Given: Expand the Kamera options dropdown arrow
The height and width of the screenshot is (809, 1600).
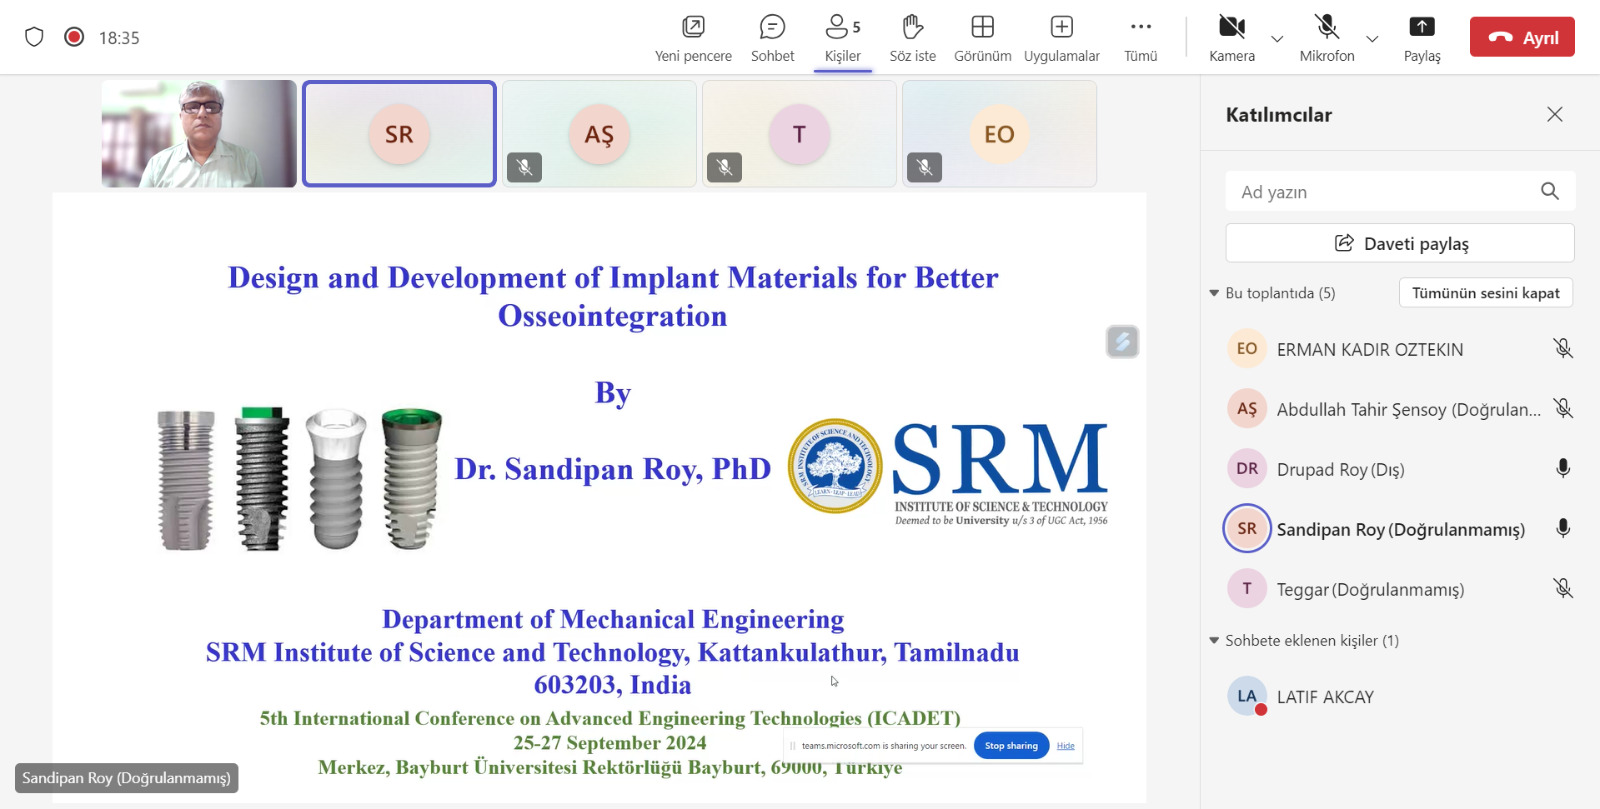Looking at the screenshot, I should point(1277,39).
